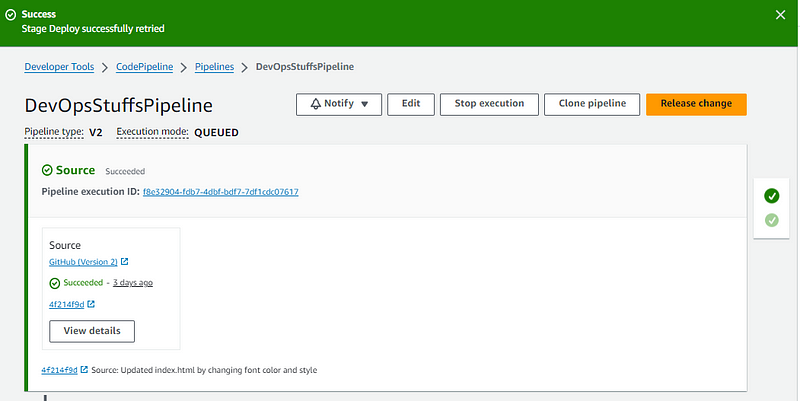Open commit 4f214f9d link beside the commit message
Screen dimensions: 800x401
click(x=59, y=370)
